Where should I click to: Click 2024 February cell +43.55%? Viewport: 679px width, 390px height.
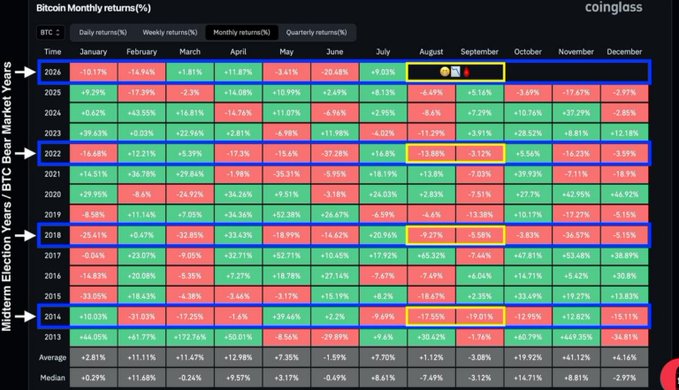point(142,113)
